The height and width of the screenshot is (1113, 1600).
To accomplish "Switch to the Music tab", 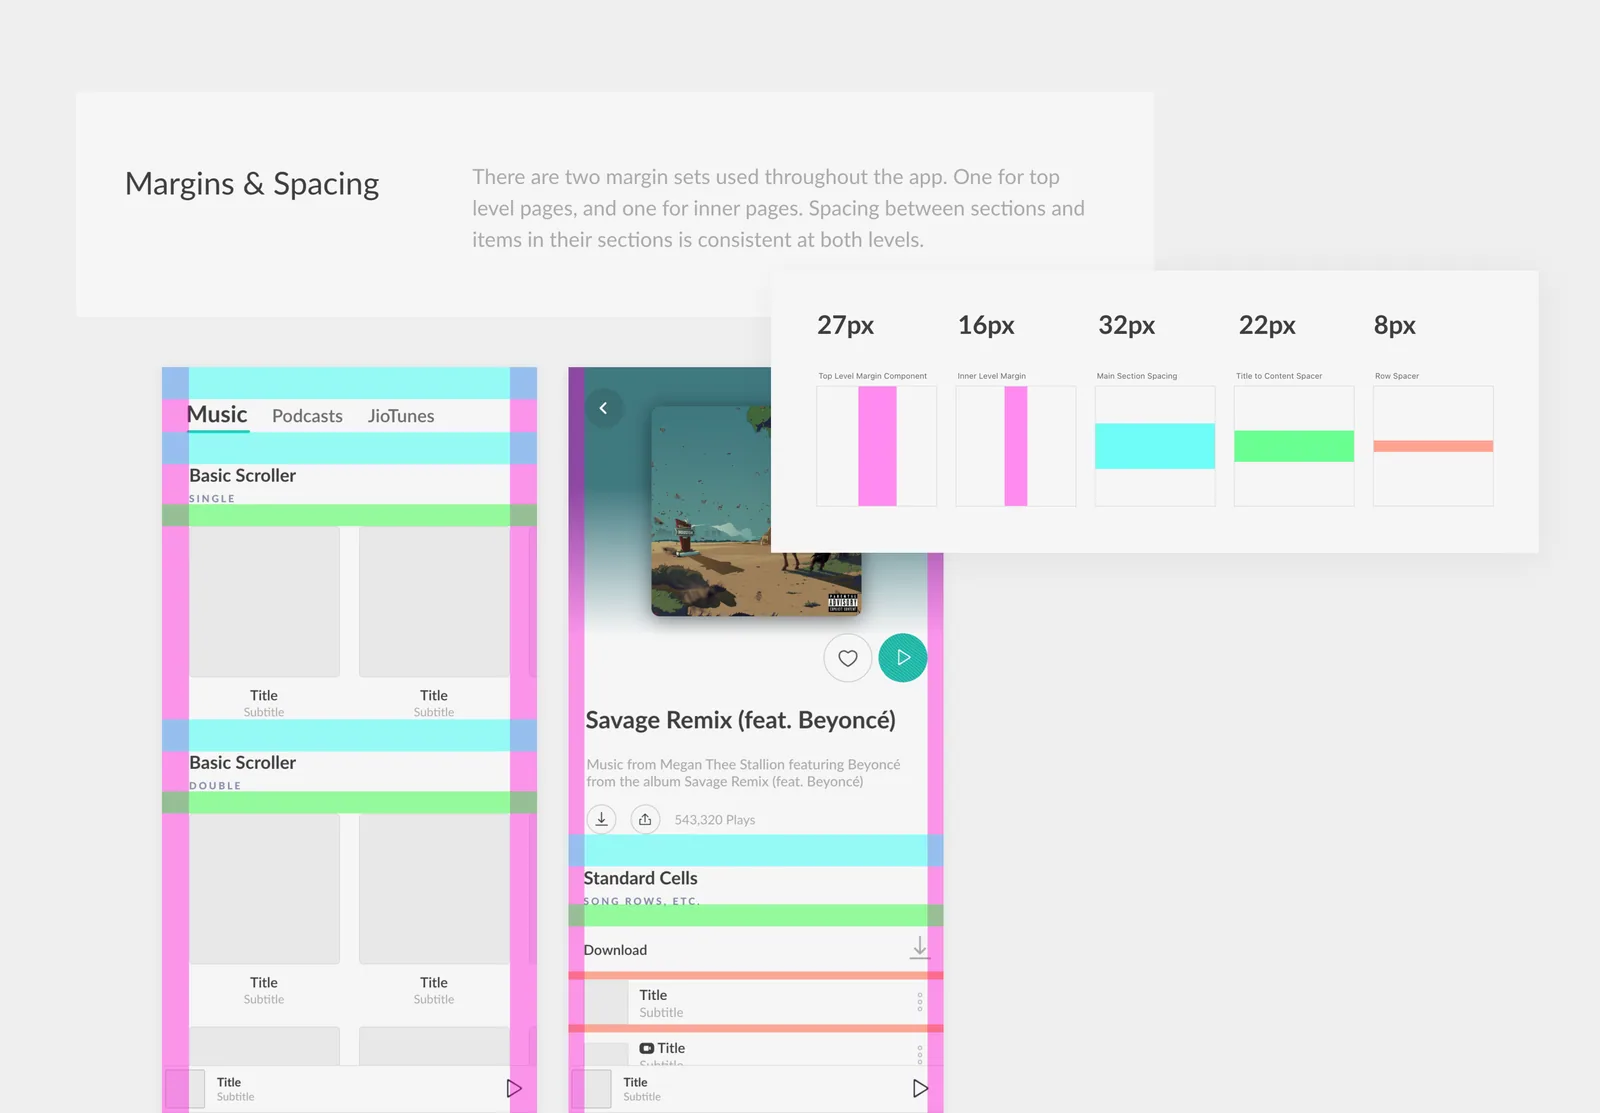I will pyautogui.click(x=217, y=414).
